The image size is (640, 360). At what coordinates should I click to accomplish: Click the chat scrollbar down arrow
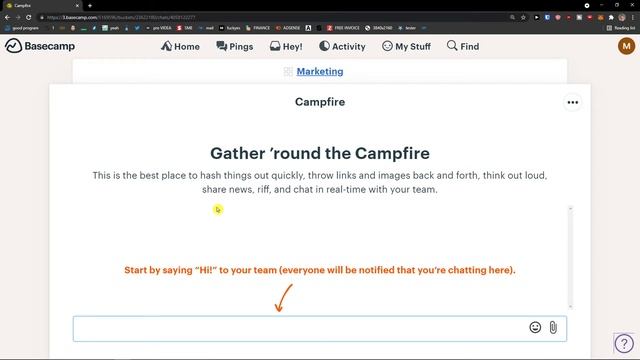tap(571, 307)
